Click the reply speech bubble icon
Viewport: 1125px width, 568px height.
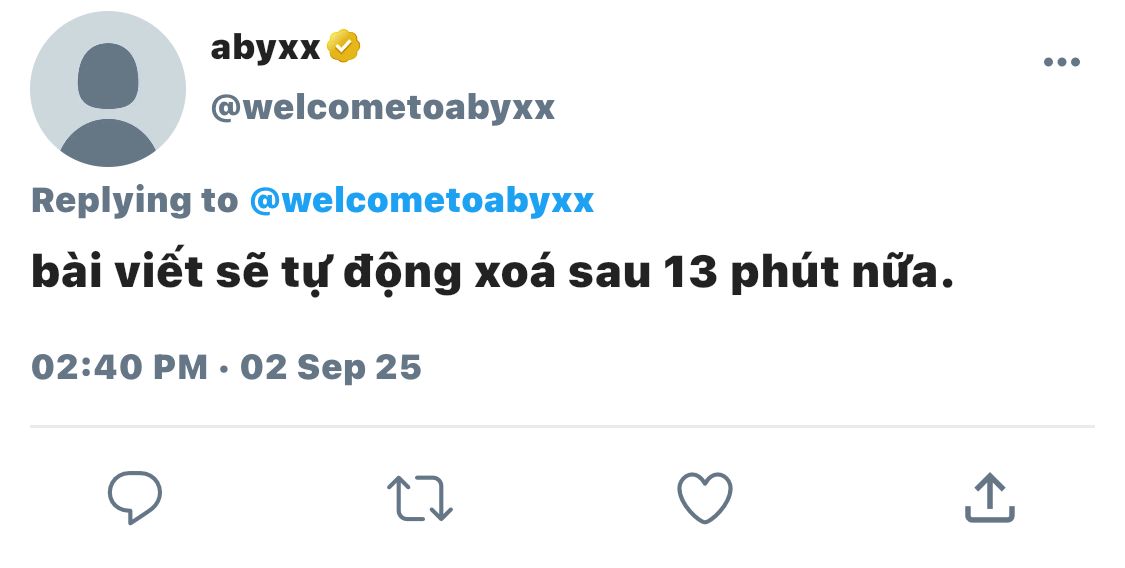(x=135, y=497)
